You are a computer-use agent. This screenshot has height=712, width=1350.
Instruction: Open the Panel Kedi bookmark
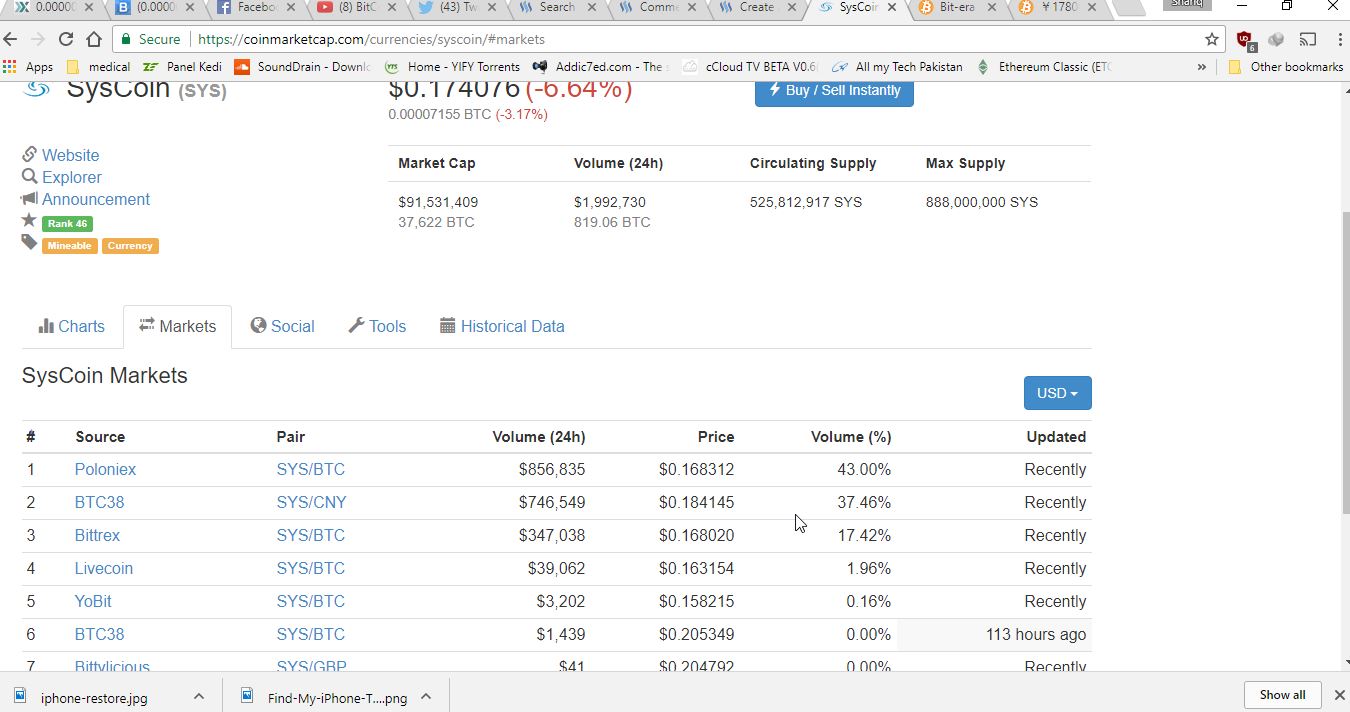[x=185, y=67]
